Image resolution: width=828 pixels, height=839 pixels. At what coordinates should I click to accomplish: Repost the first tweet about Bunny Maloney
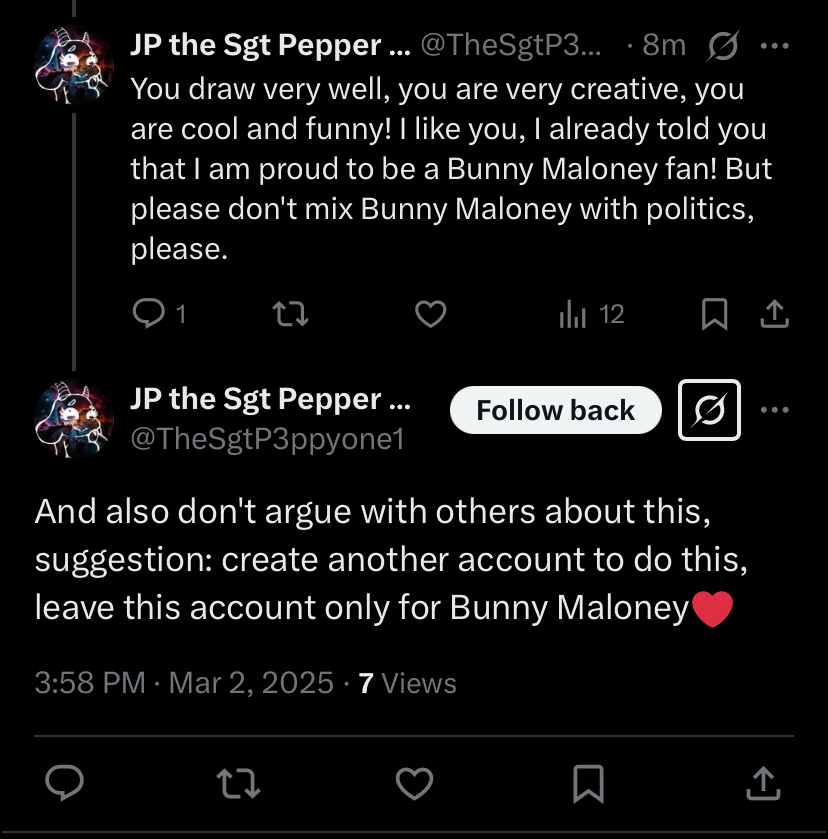pos(290,315)
